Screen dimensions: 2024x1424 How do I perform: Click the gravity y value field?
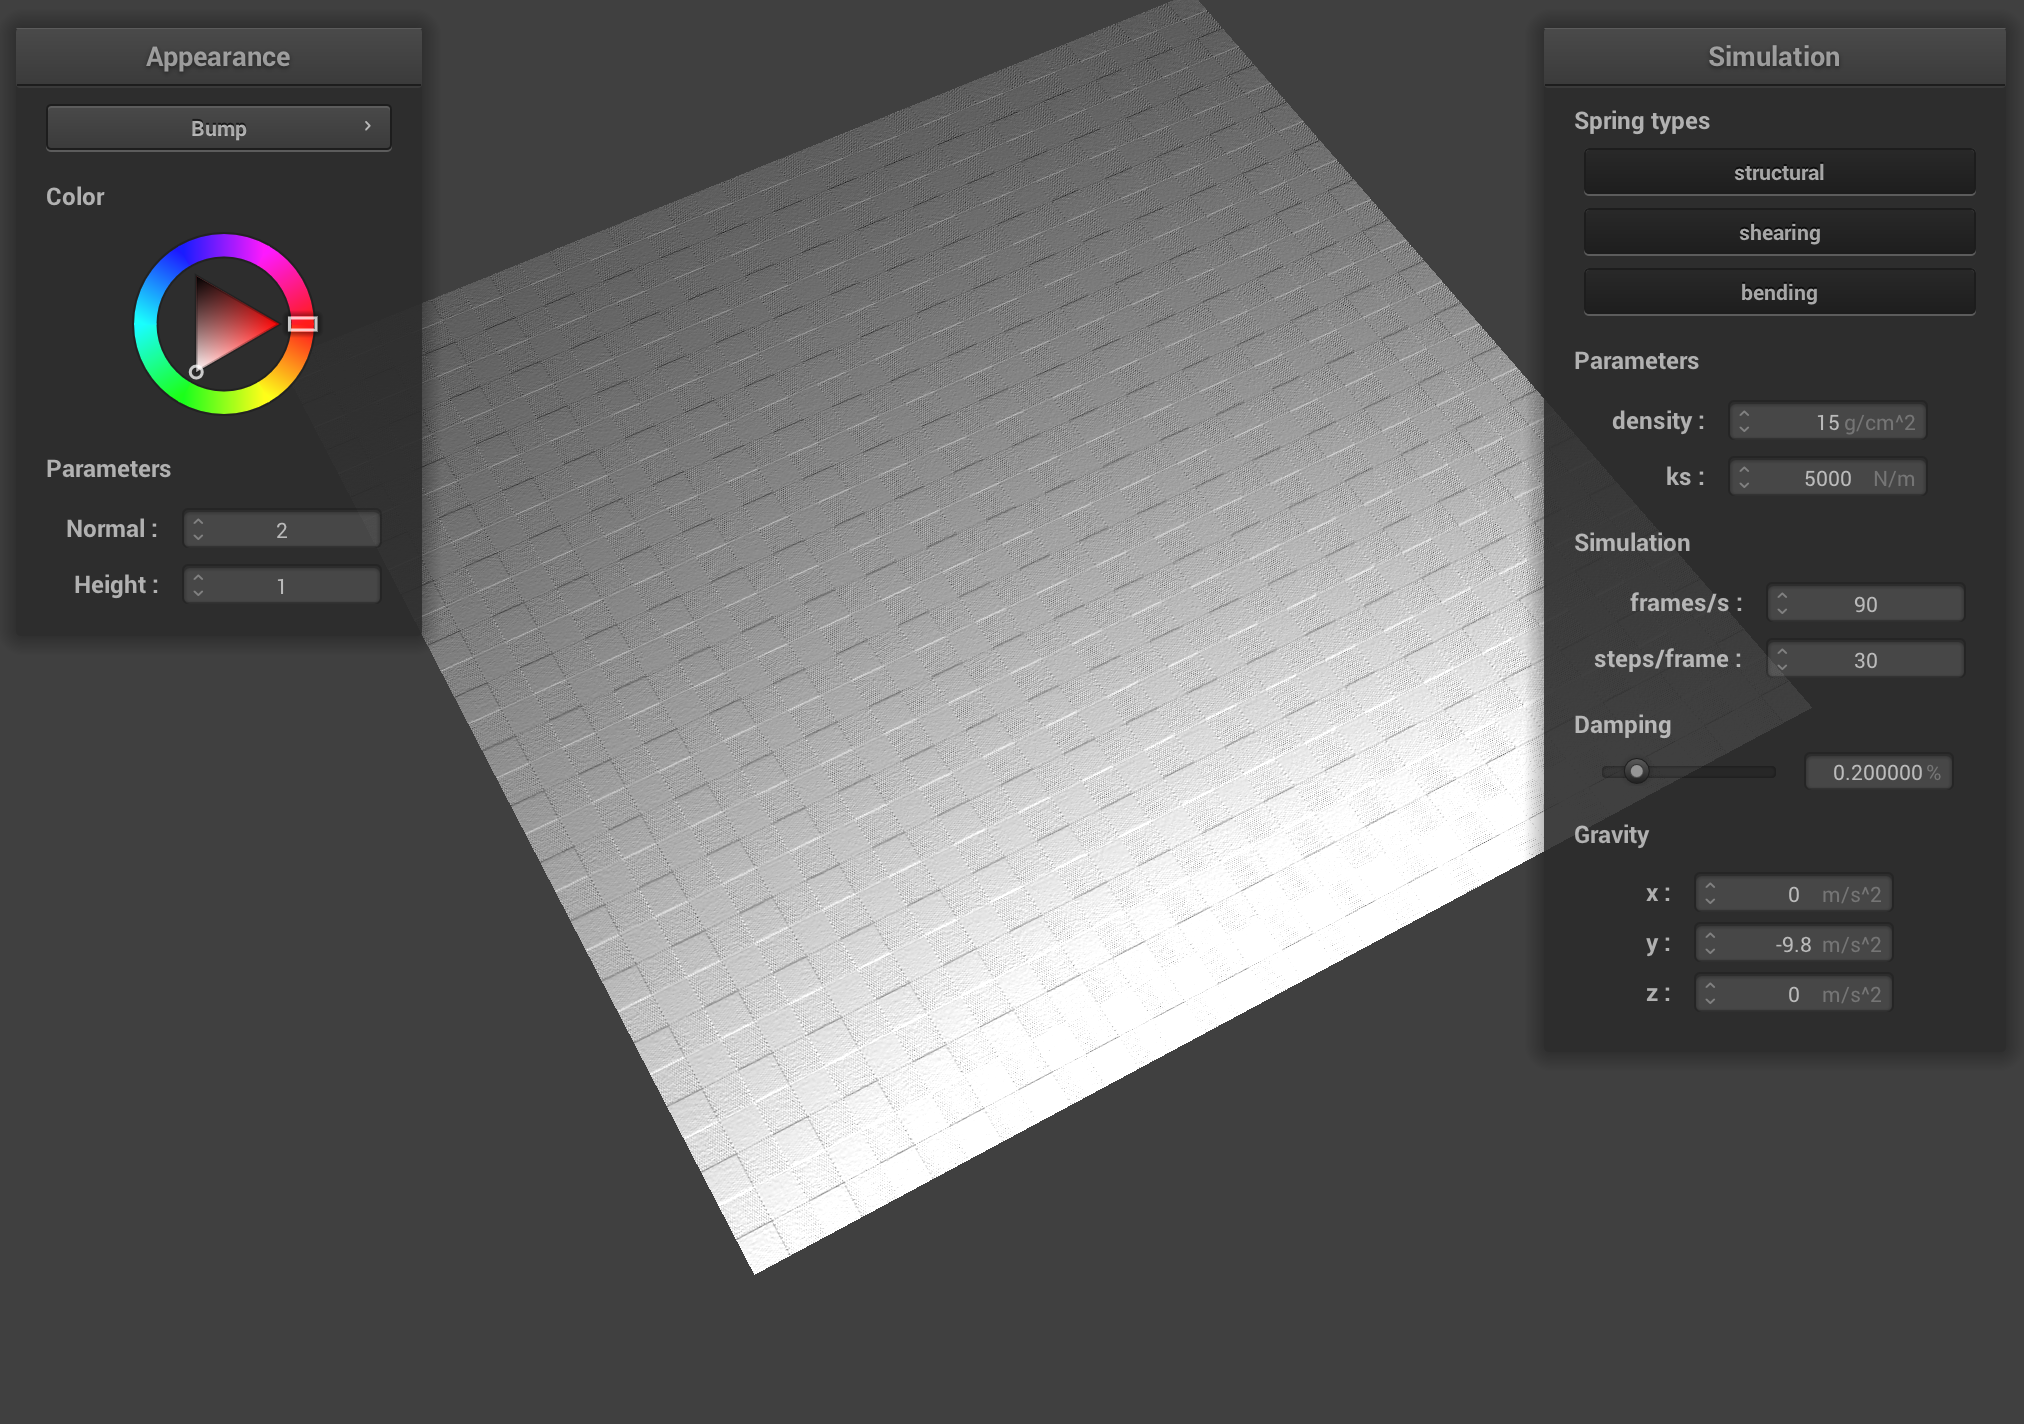(1795, 943)
